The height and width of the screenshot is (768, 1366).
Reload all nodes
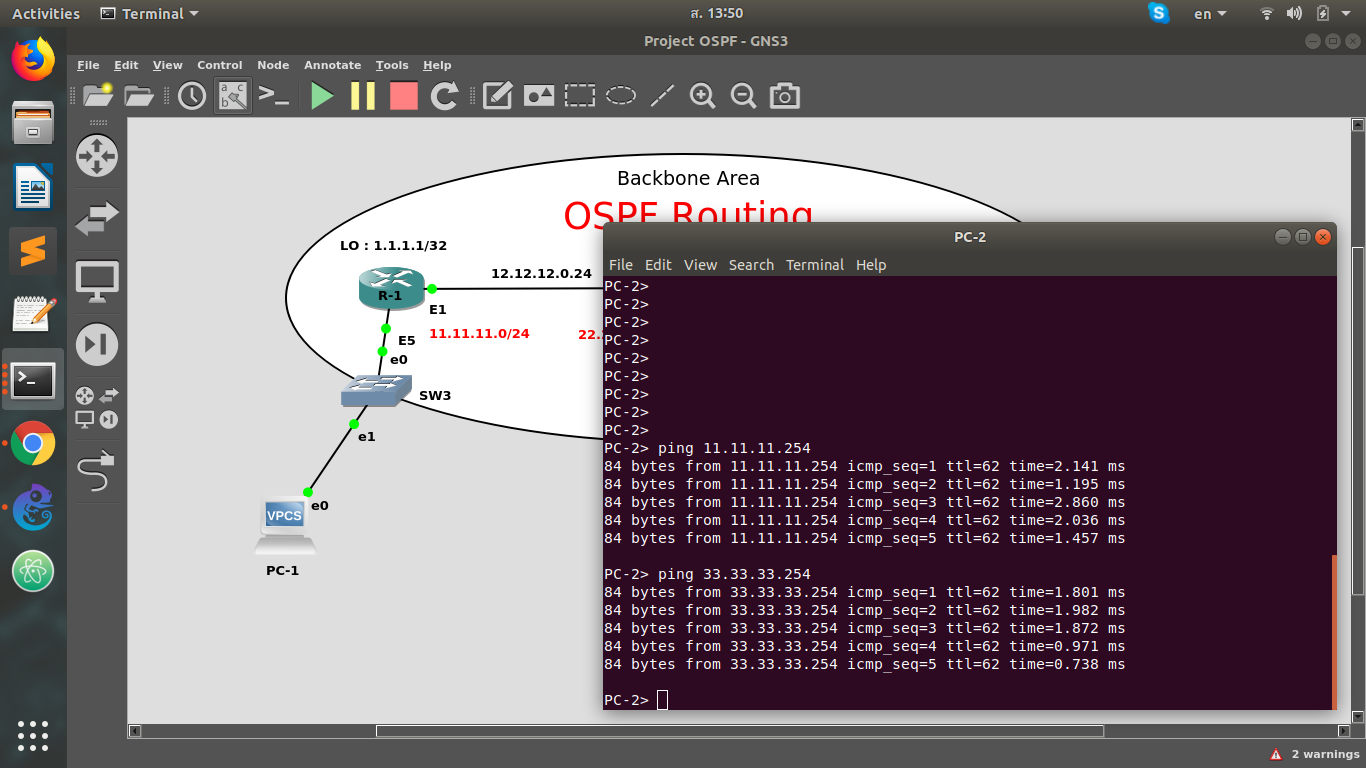[x=444, y=96]
